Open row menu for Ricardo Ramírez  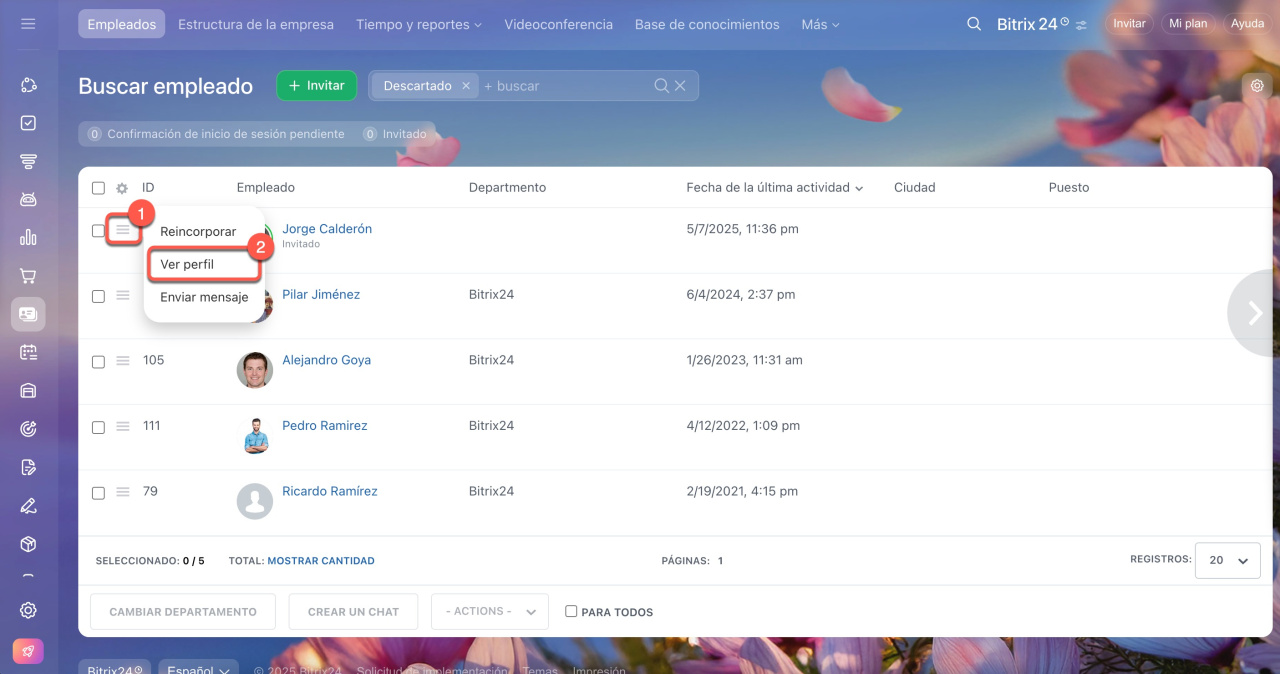[x=123, y=492]
